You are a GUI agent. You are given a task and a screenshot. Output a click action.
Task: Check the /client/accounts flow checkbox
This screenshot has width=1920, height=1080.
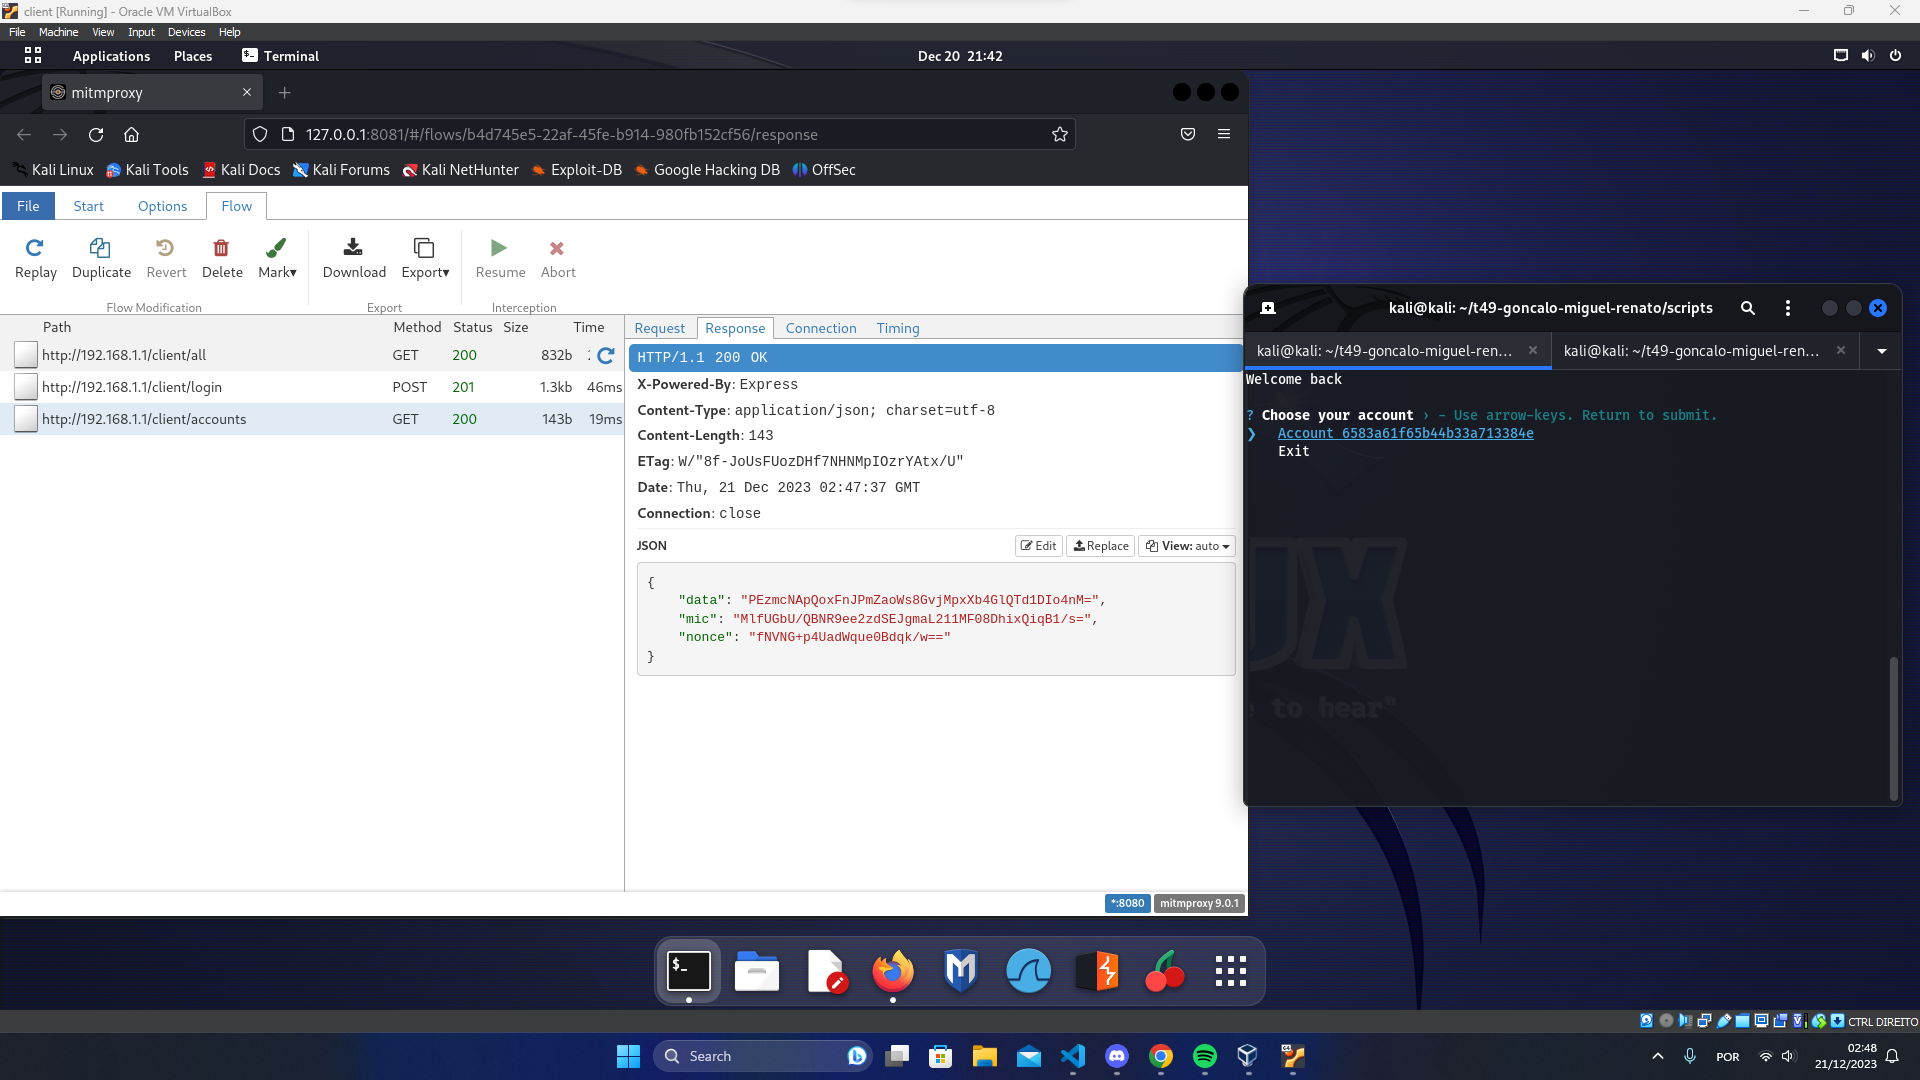click(26, 419)
